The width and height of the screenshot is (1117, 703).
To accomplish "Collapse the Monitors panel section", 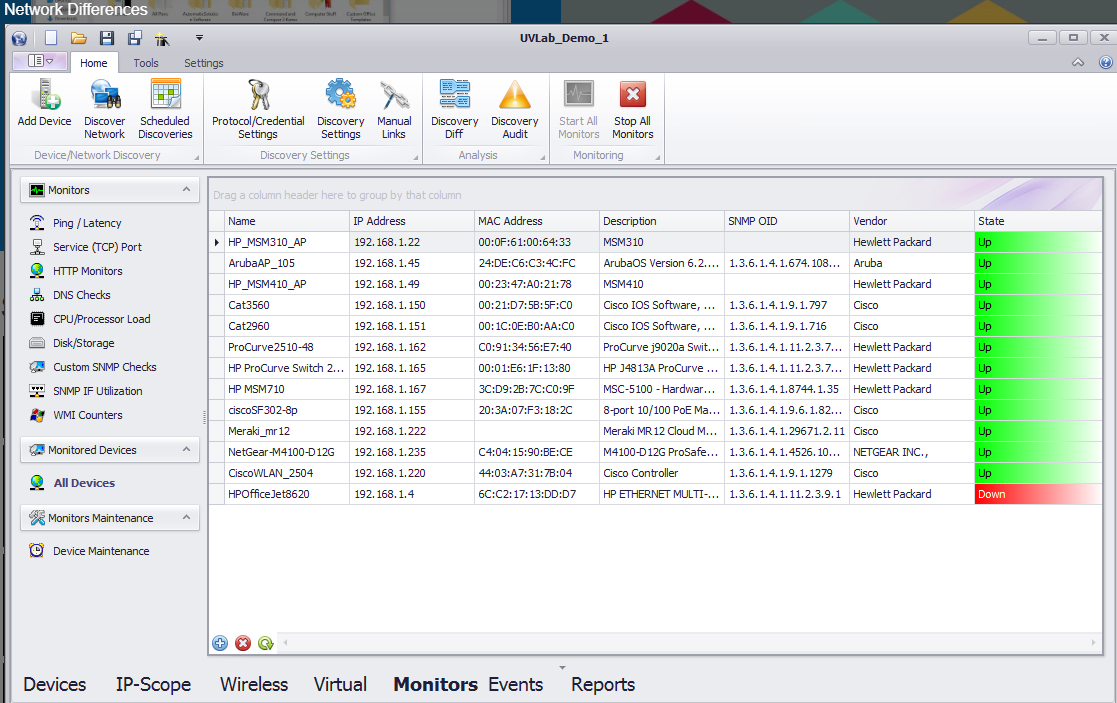I will pos(186,189).
